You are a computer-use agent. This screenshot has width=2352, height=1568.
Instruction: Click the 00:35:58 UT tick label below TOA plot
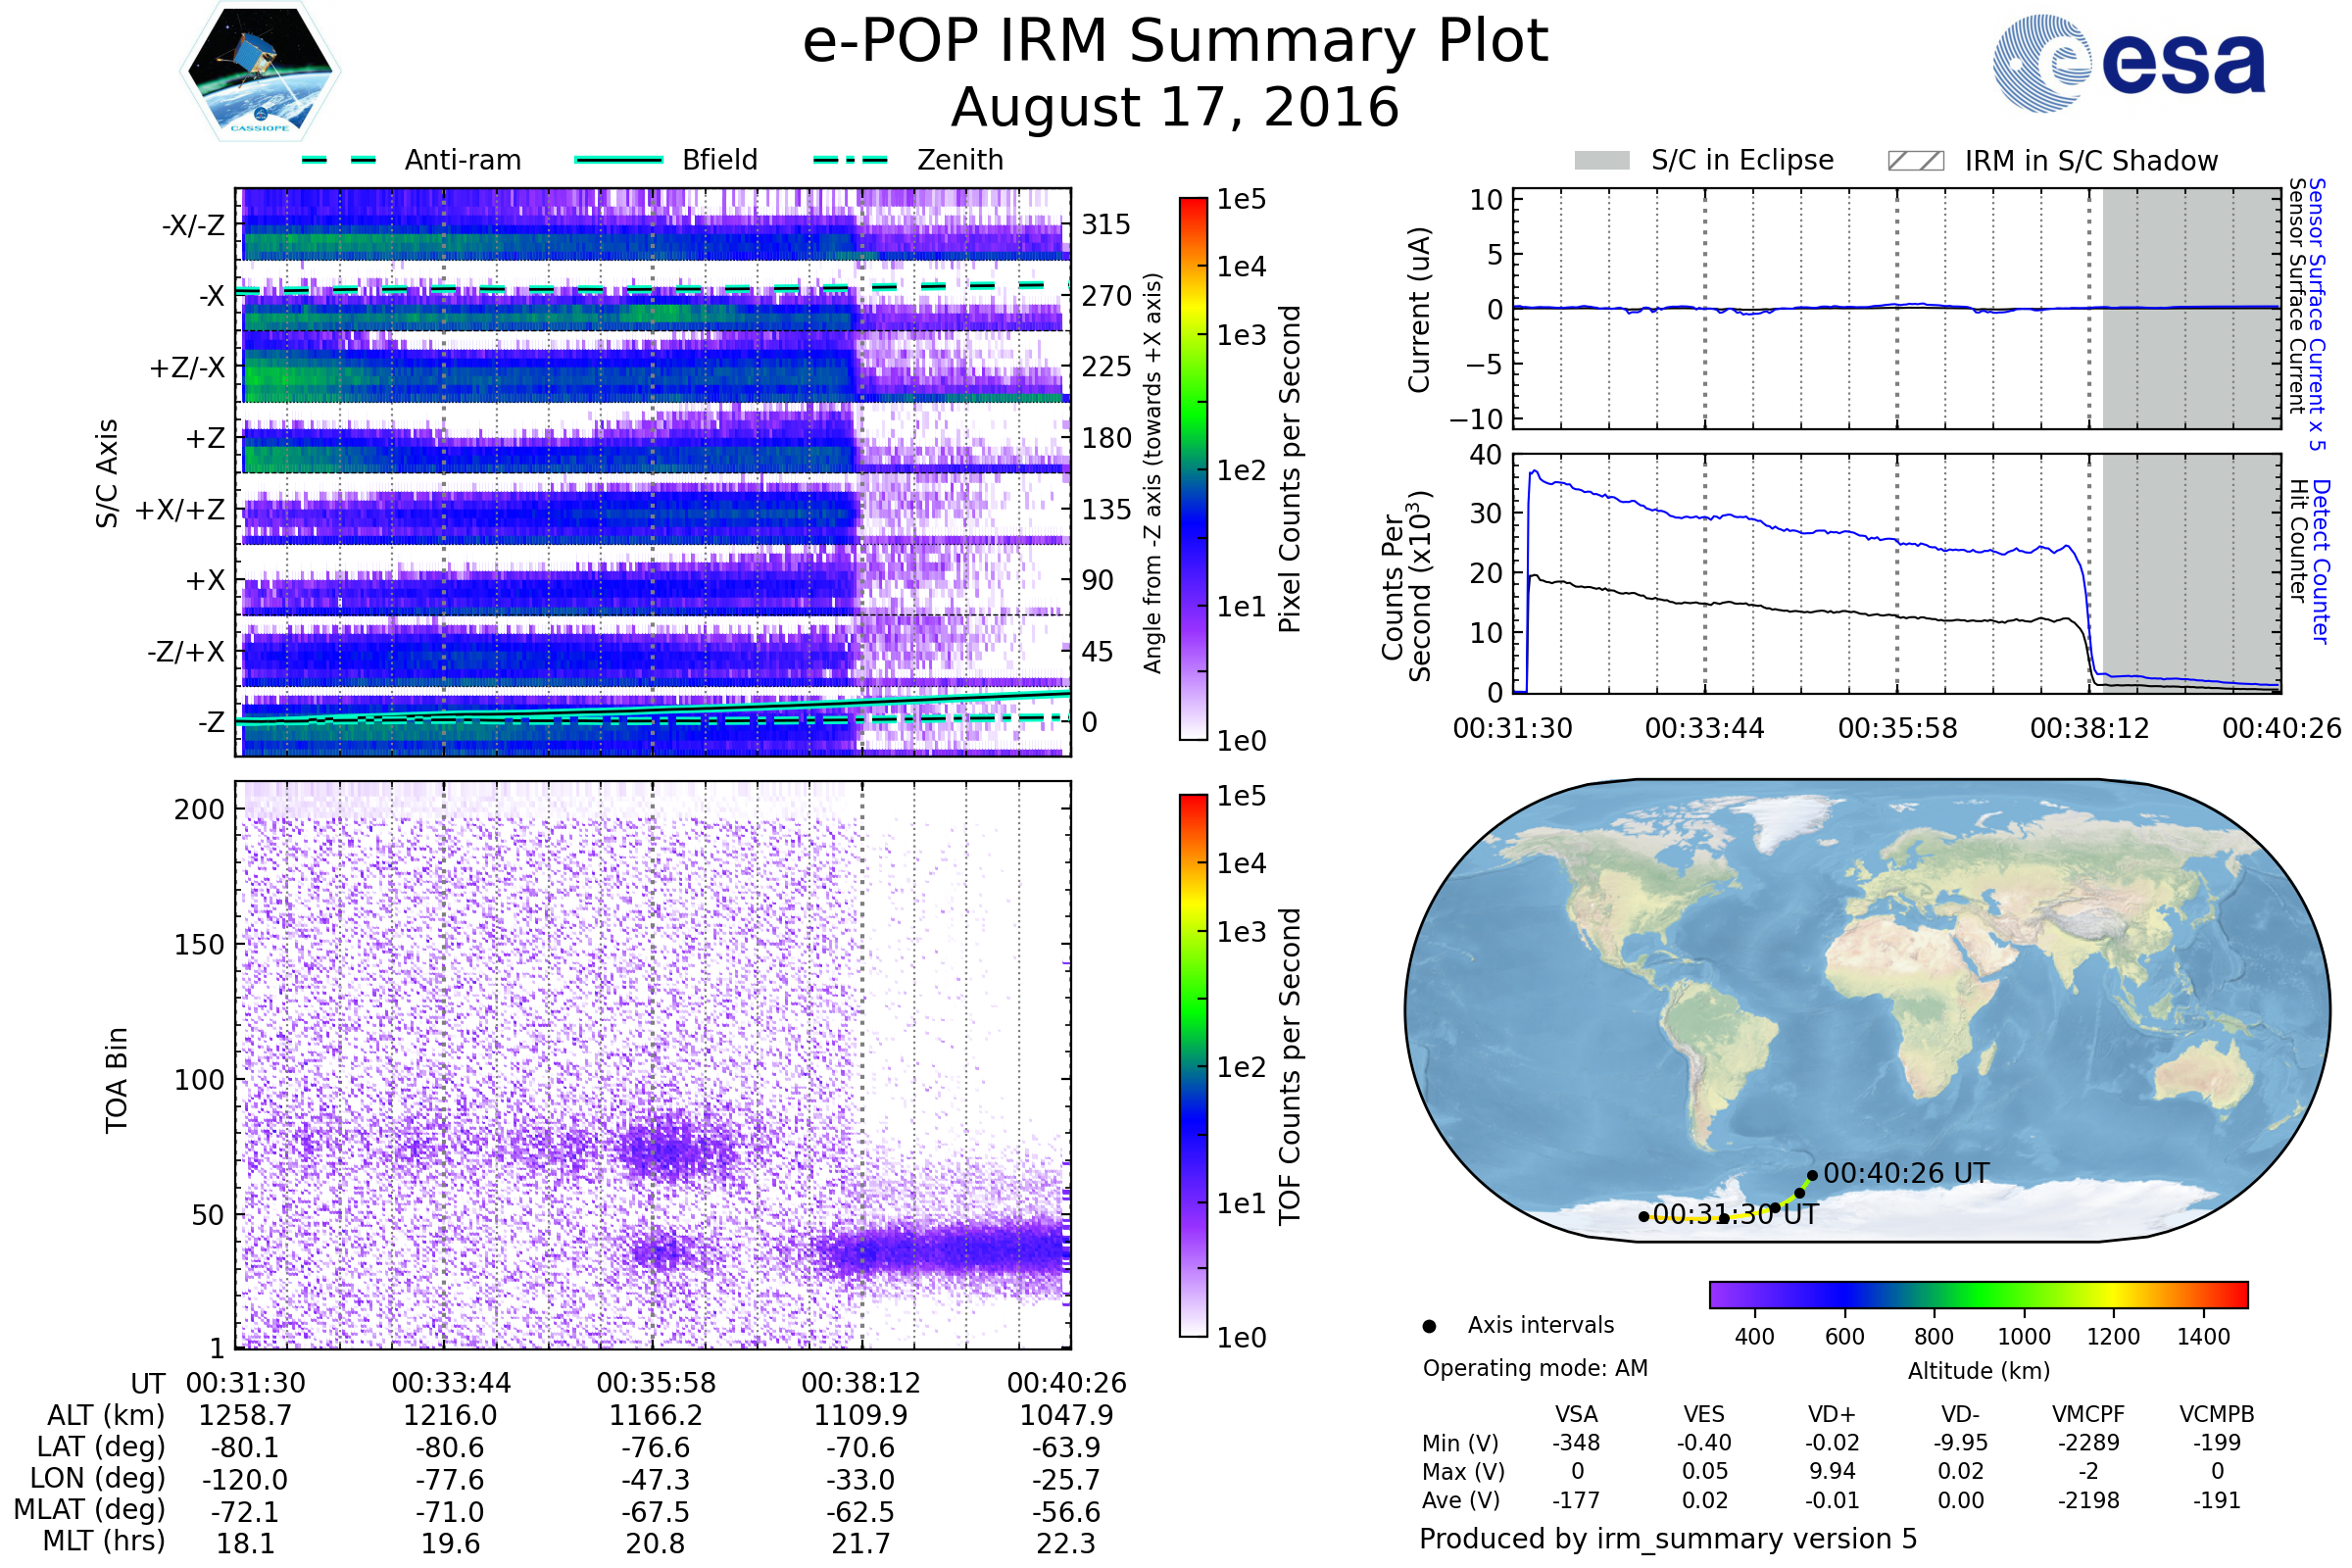(x=656, y=1383)
